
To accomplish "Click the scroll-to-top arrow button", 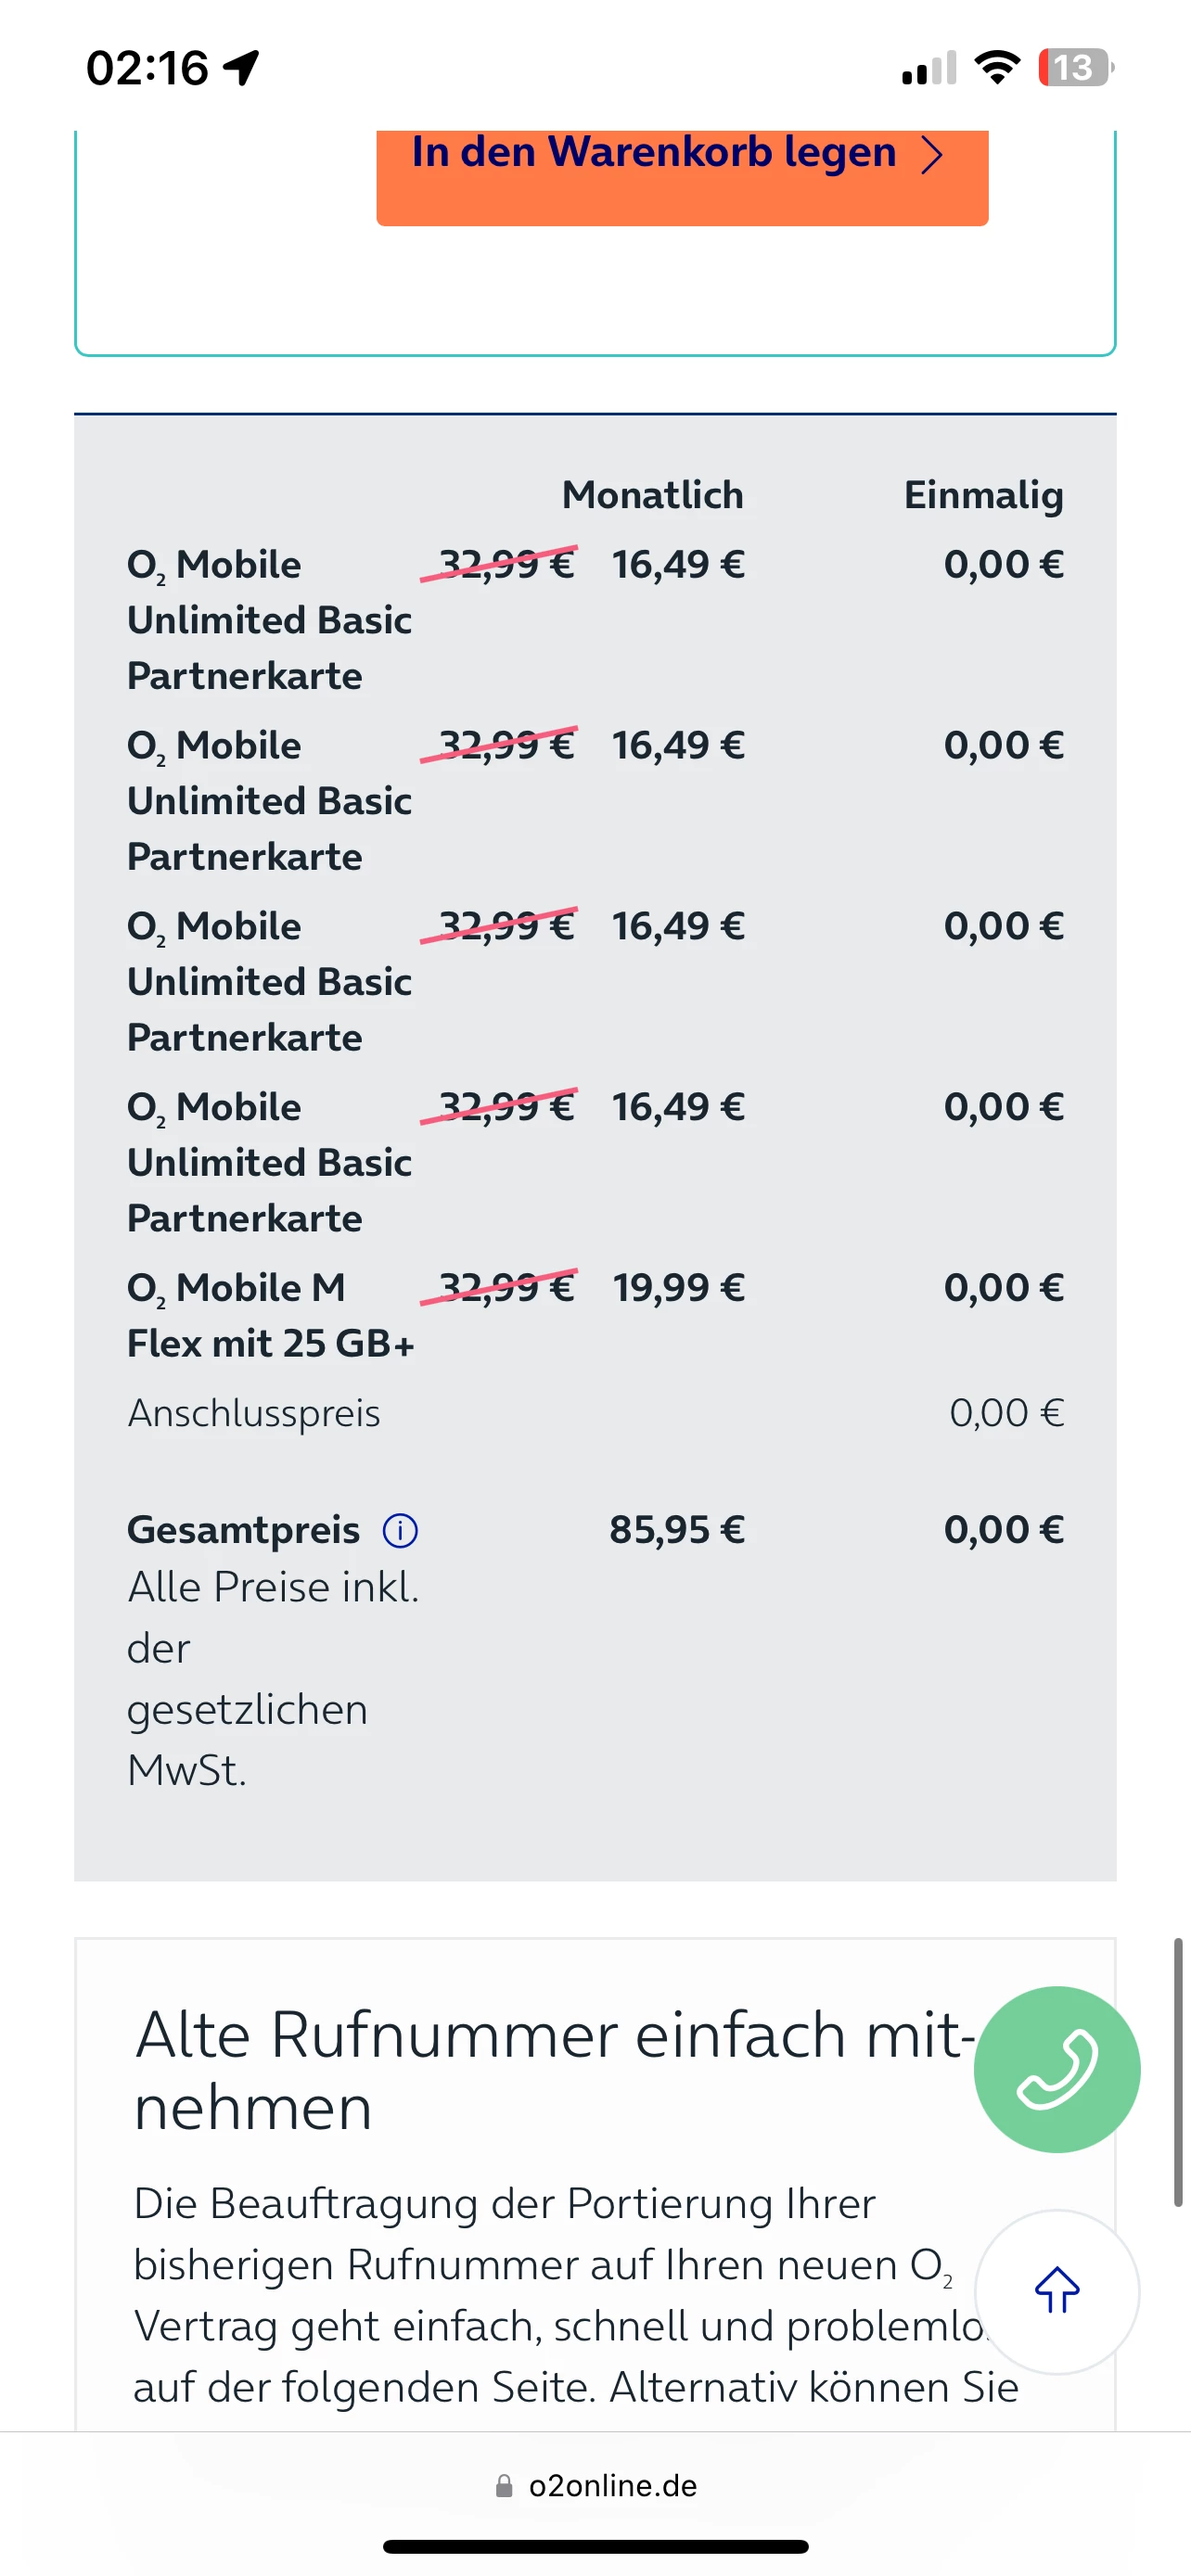I will 1056,2290.
